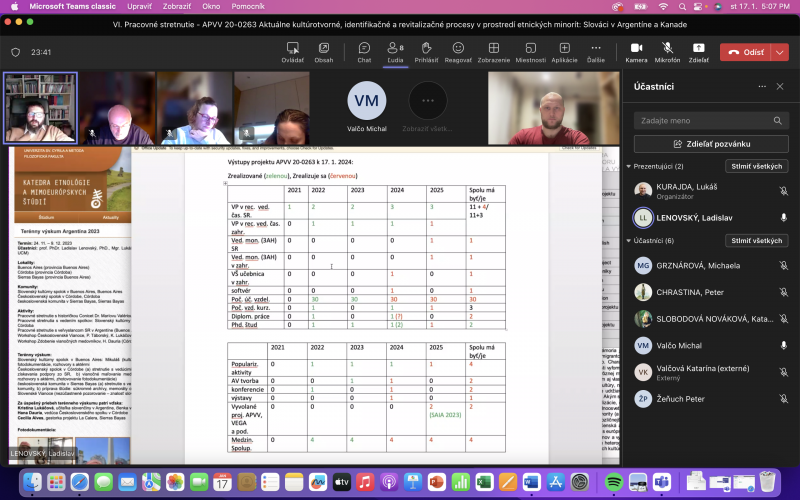Screen dimensions: 800x500
Task: Unmute the Mikrofón microphone
Action: click(667, 49)
